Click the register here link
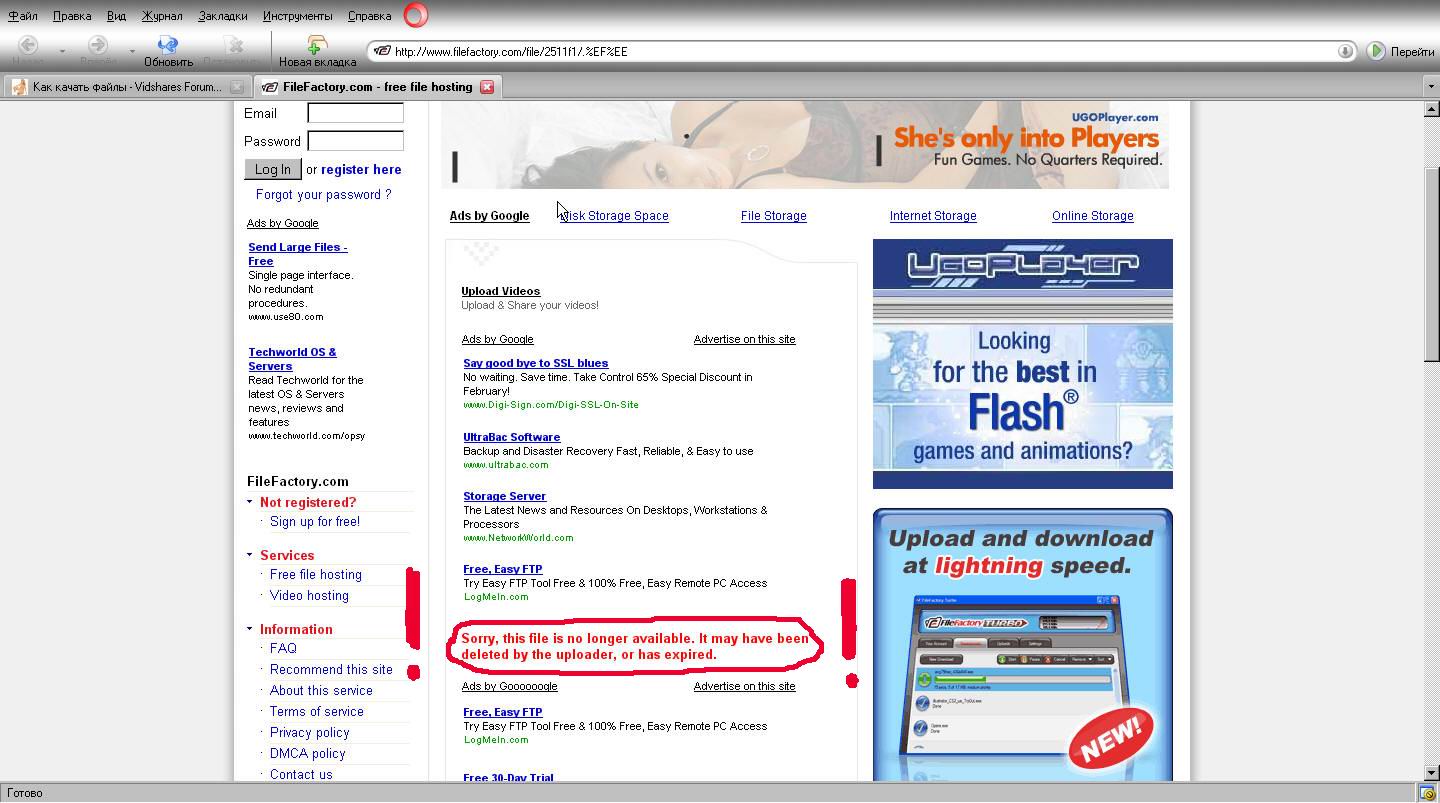The image size is (1440, 803). click(x=361, y=170)
